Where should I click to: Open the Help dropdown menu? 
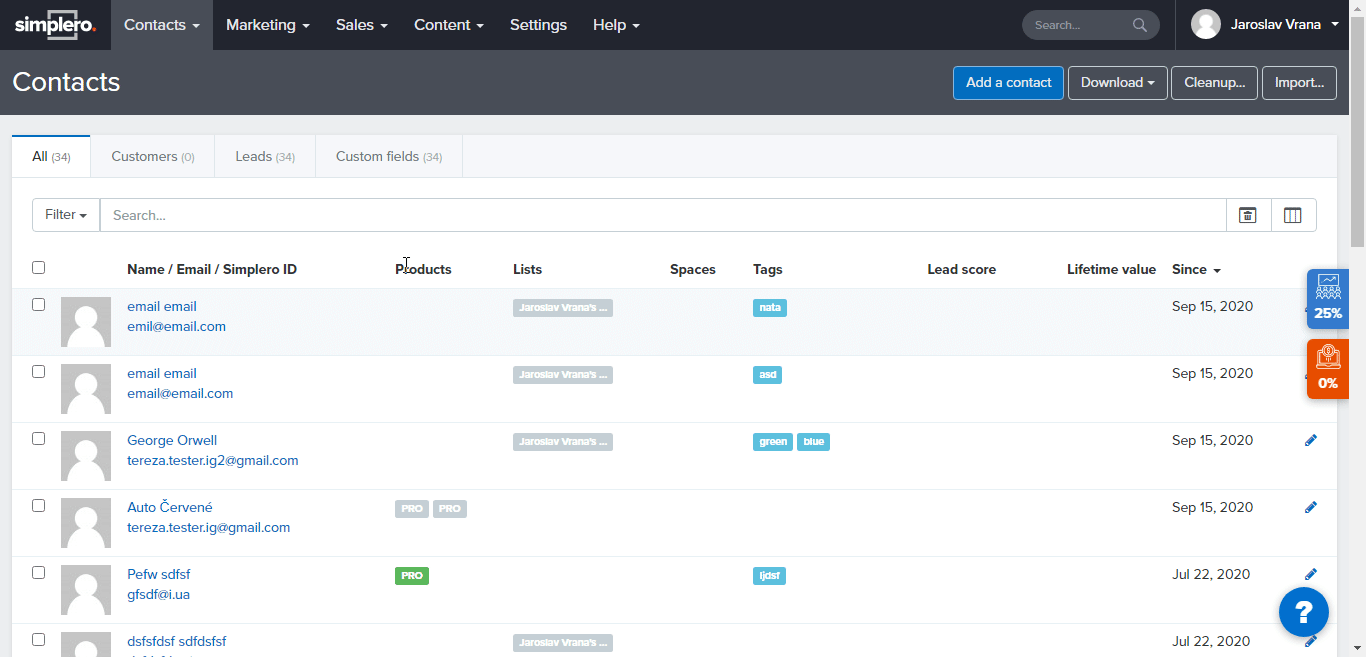pos(616,25)
